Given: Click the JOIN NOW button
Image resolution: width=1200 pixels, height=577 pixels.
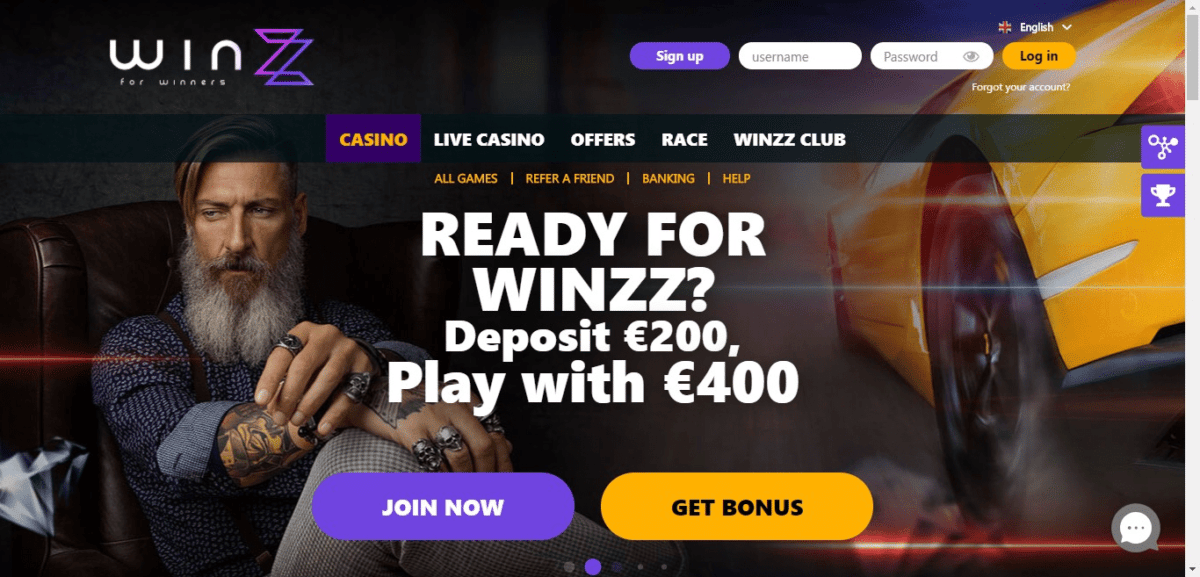Looking at the screenshot, I should (x=443, y=507).
